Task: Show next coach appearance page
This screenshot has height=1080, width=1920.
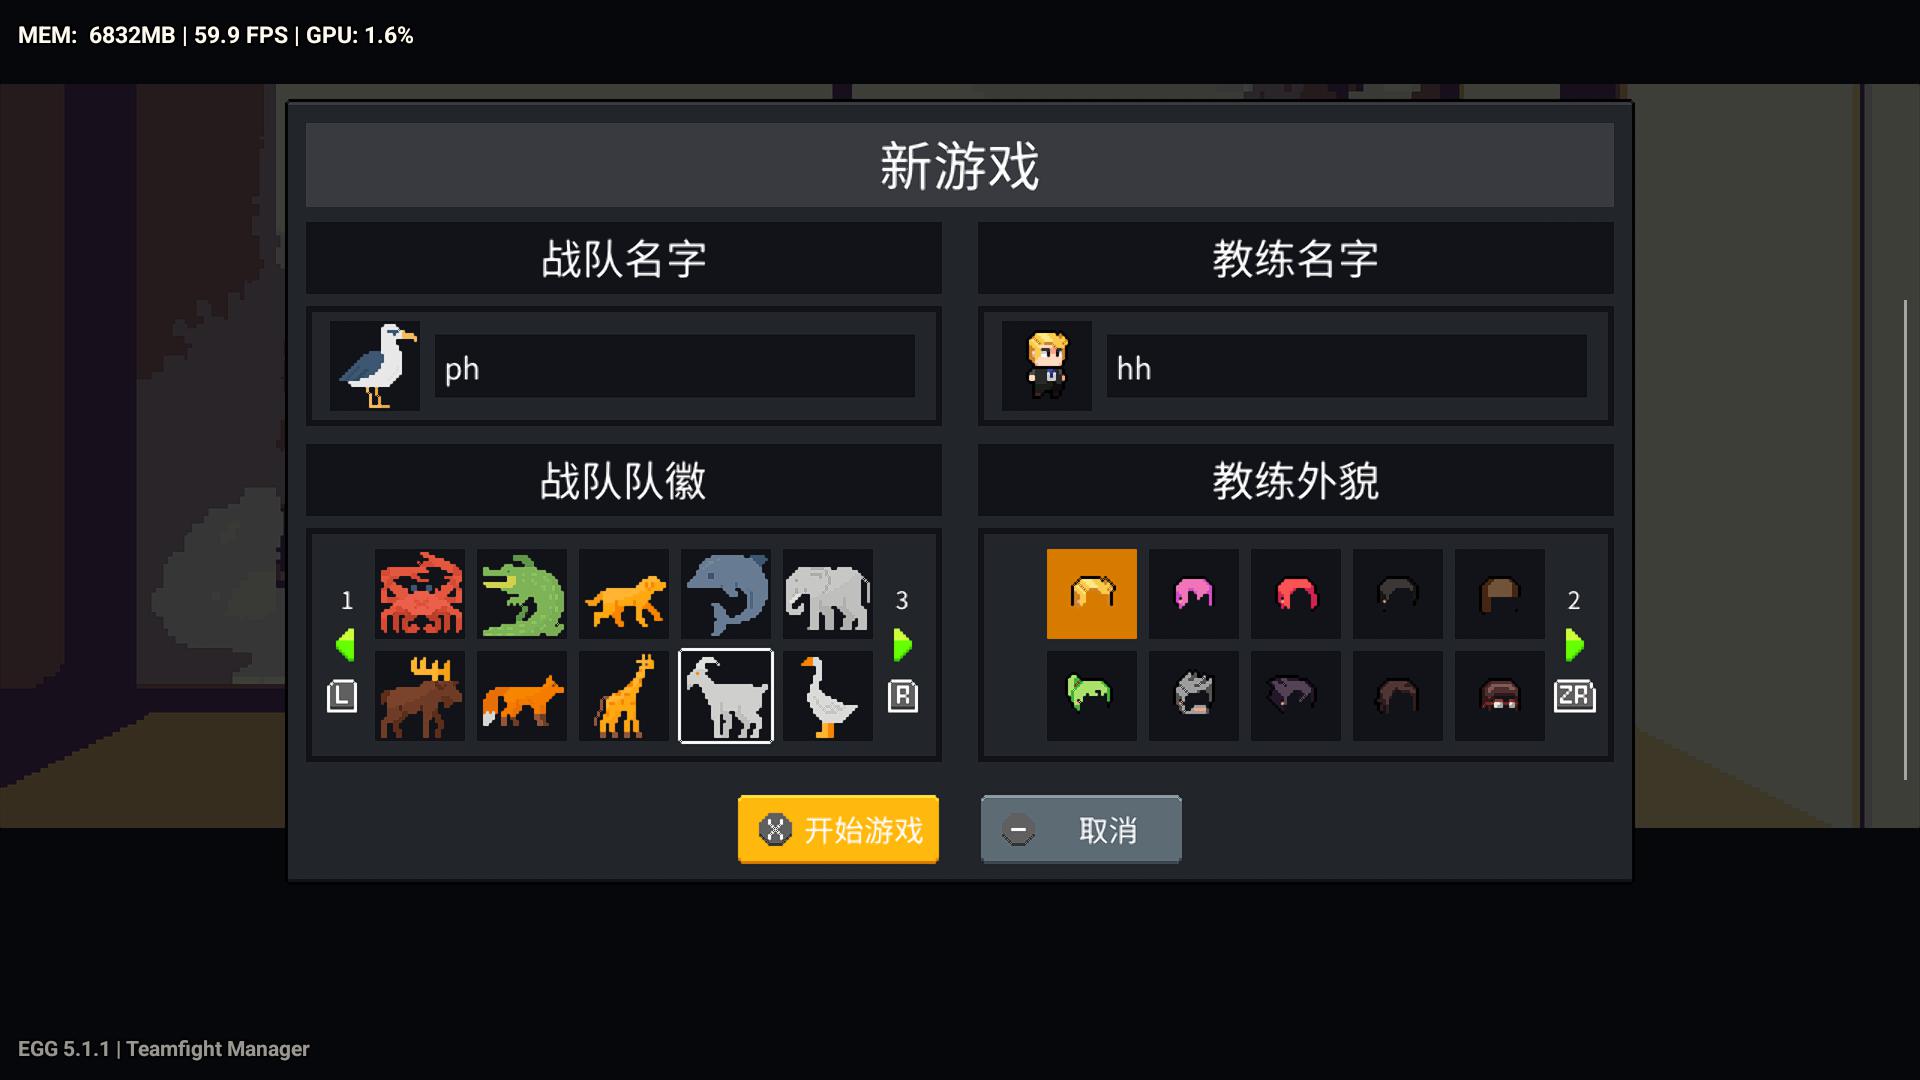Action: pyautogui.click(x=1574, y=645)
